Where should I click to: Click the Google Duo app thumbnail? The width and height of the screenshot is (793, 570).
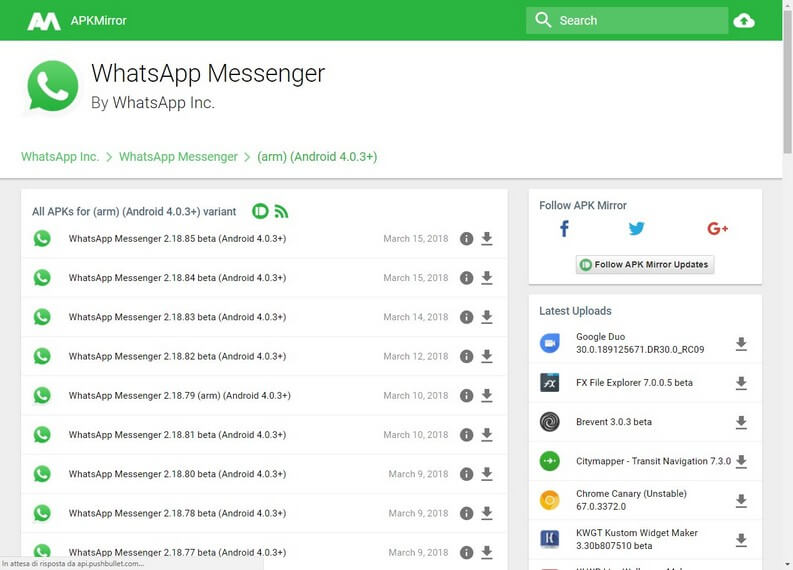click(549, 343)
